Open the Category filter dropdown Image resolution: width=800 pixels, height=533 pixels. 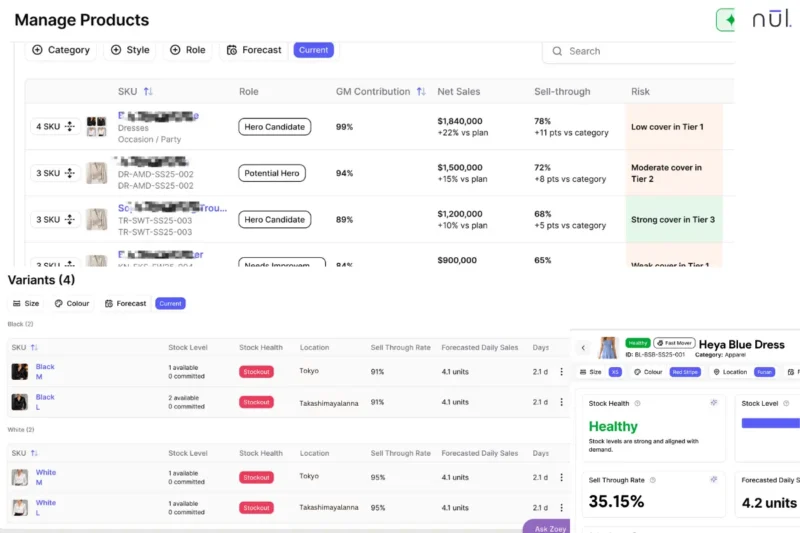tap(61, 49)
